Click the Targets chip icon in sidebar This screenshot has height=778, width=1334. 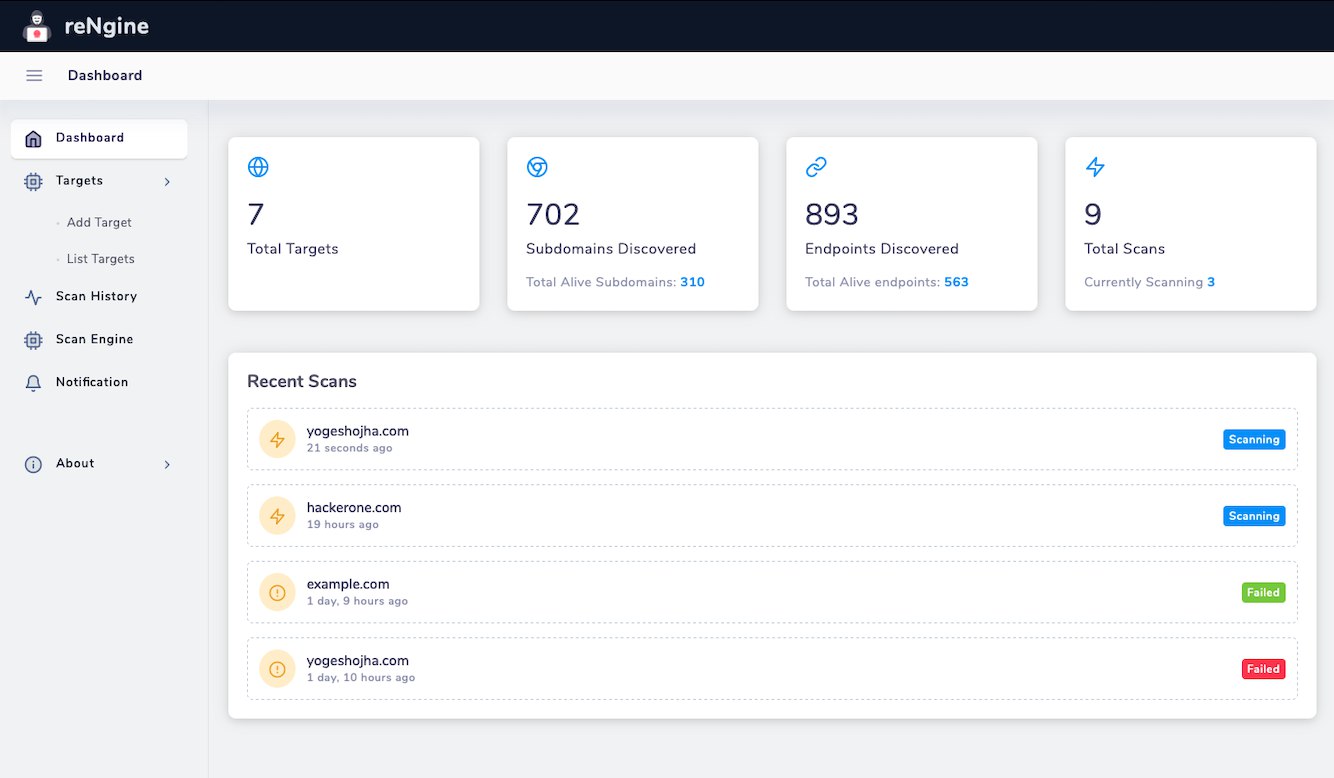tap(33, 181)
